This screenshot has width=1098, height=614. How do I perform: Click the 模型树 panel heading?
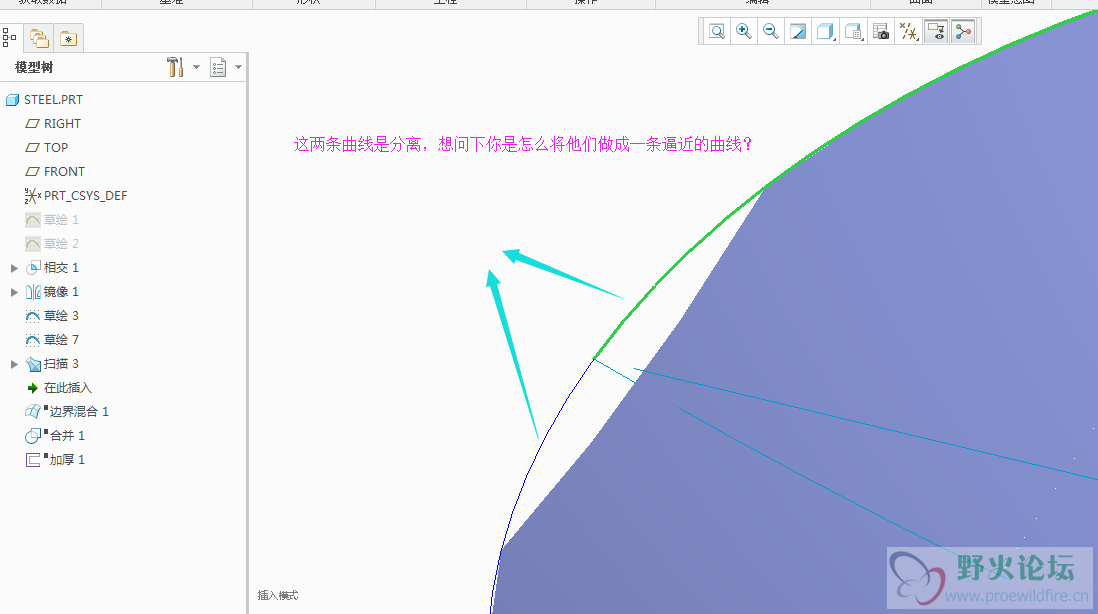pyautogui.click(x=34, y=67)
